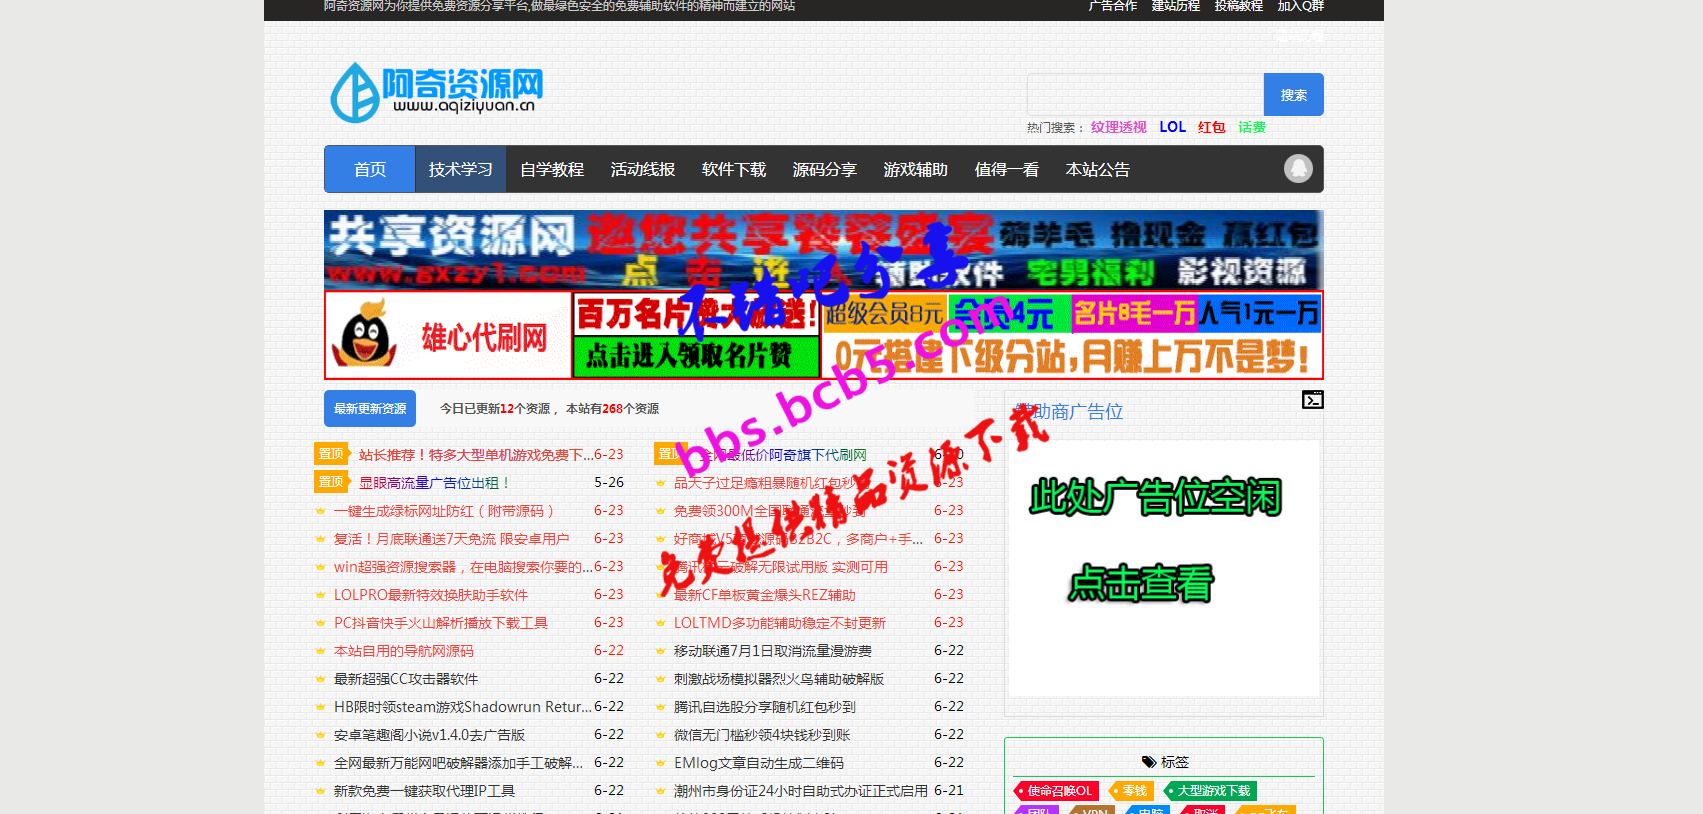Open the 源码分享 navigation item
This screenshot has height=814, width=1703.
tap(825, 169)
